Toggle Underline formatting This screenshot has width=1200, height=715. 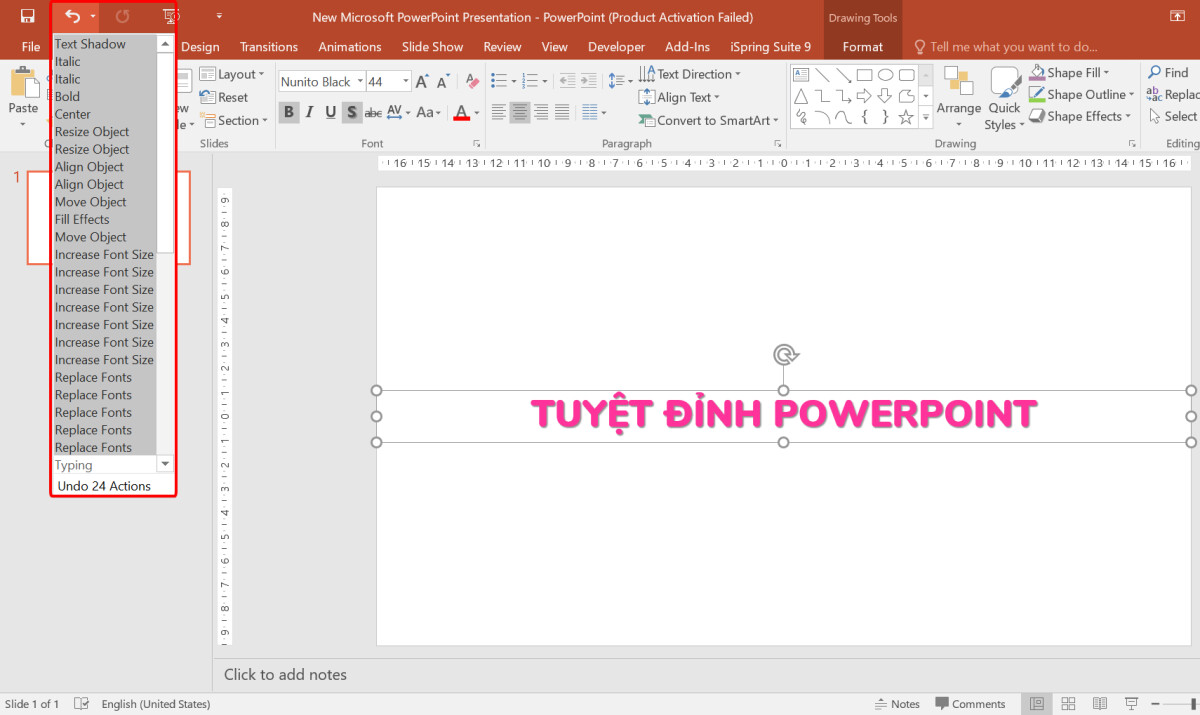[330, 113]
